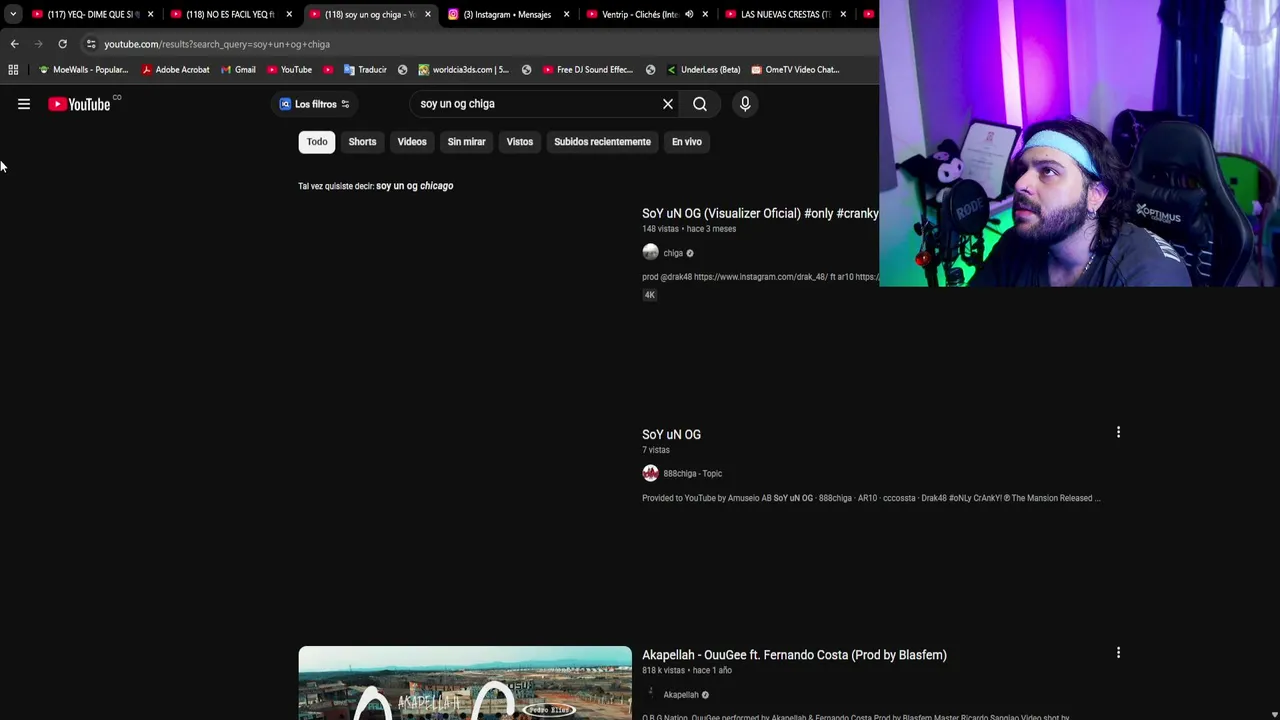Select the Sin mirar filter chip

coord(466,142)
